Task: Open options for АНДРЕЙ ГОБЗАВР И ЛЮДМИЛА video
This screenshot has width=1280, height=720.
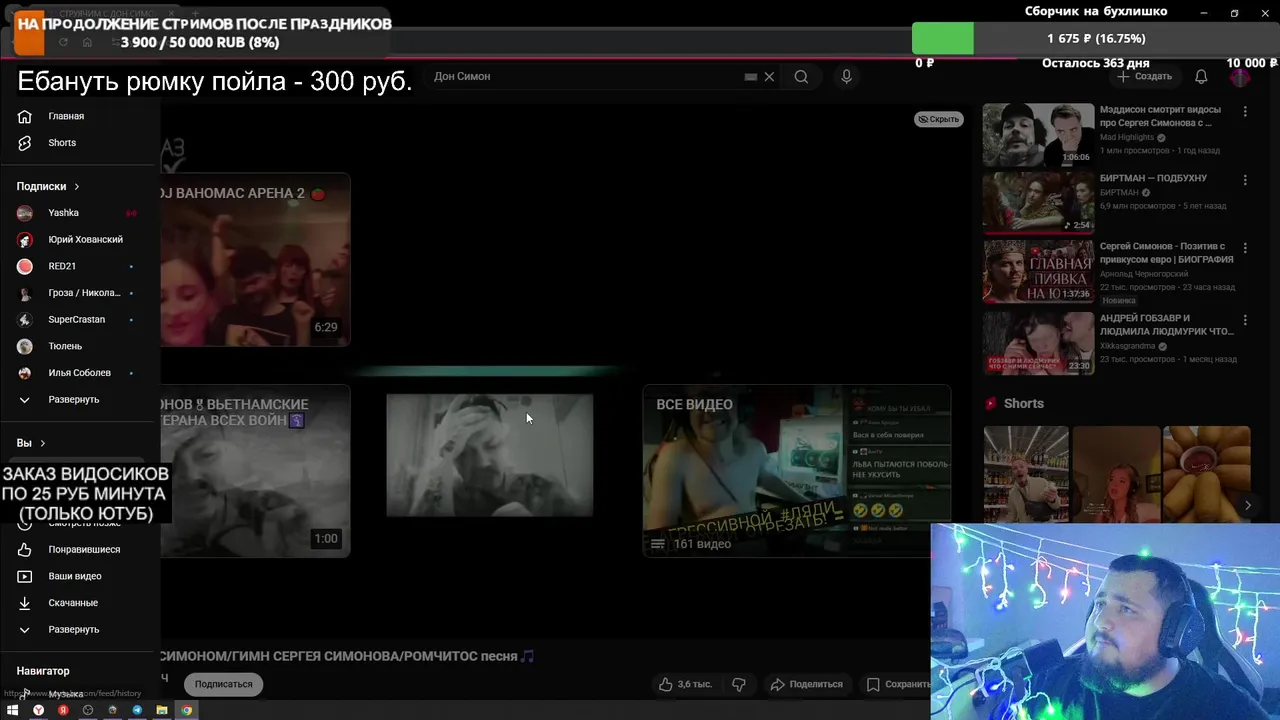Action: tap(1245, 320)
